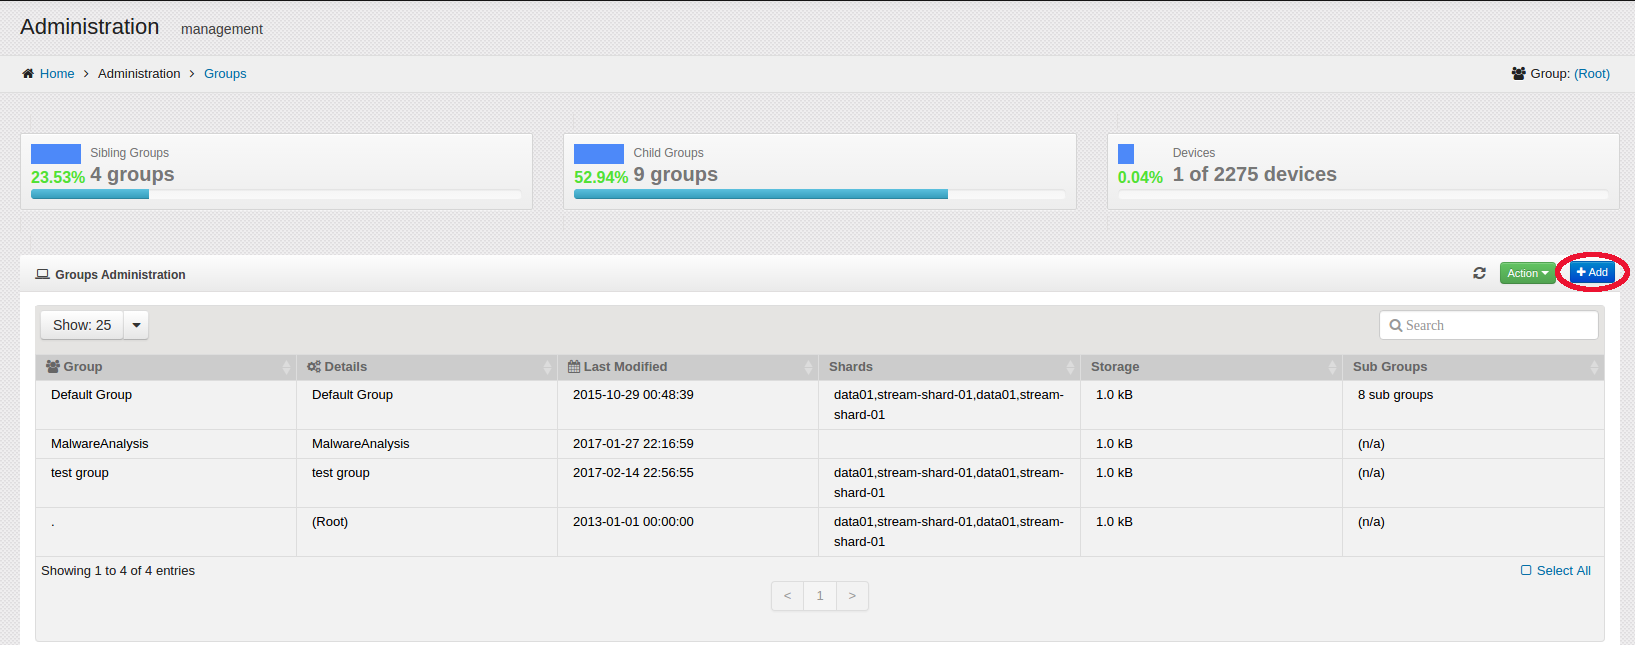Click the home icon in breadcrumb

(x=28, y=74)
